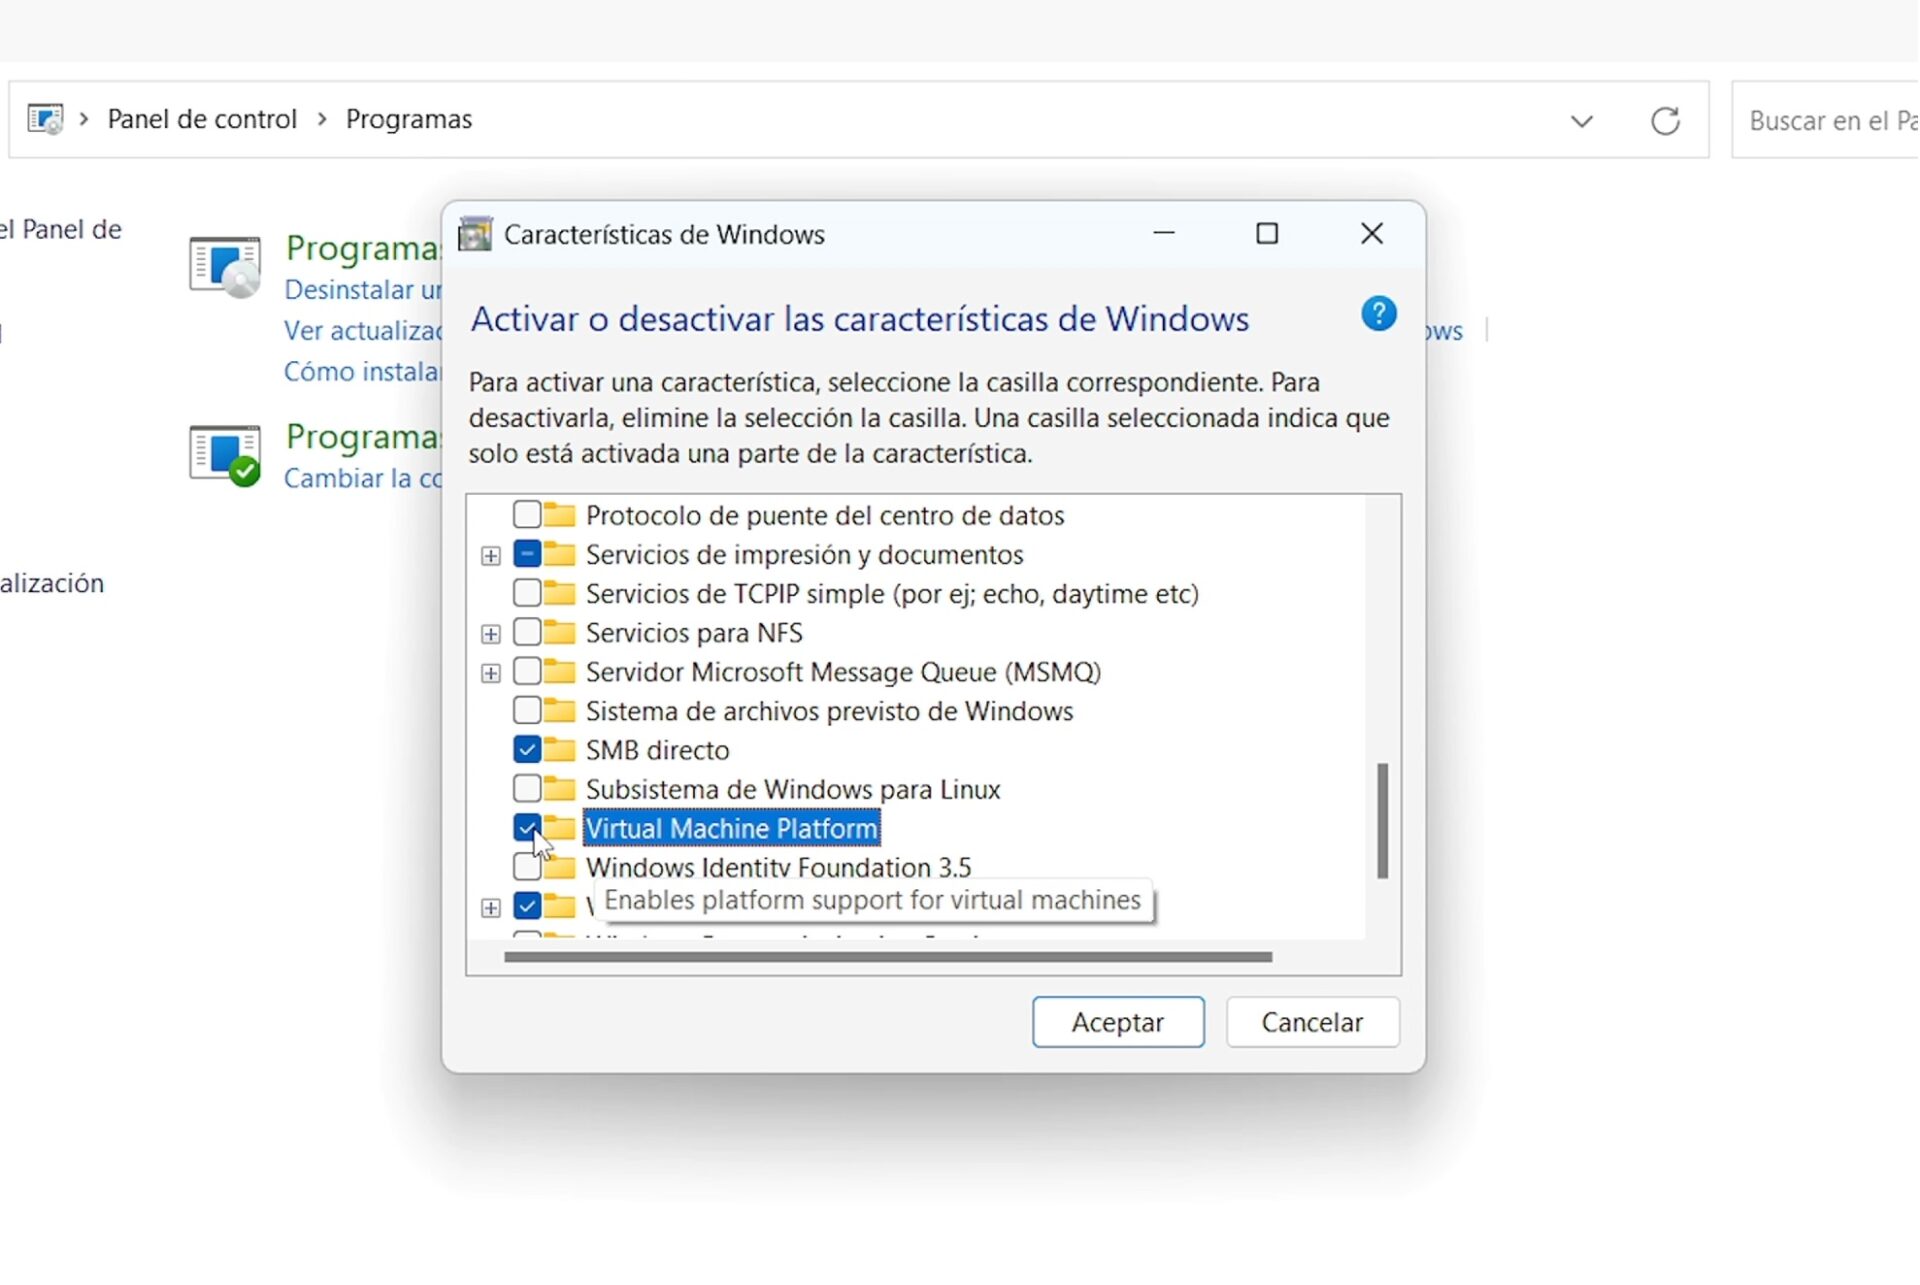
Task: Expand Servidor Microsoft Message Queue node
Action: point(491,674)
